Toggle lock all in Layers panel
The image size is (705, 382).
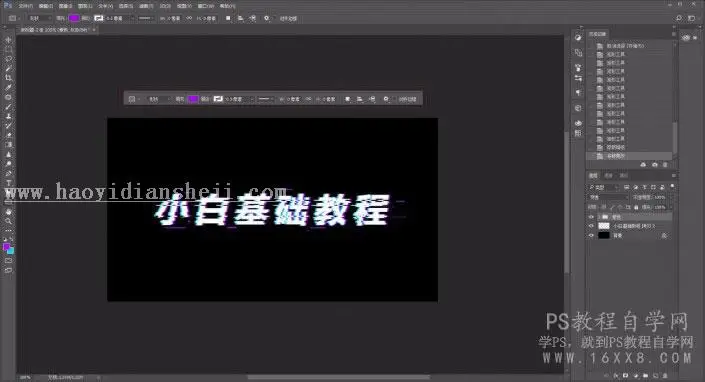click(636, 207)
